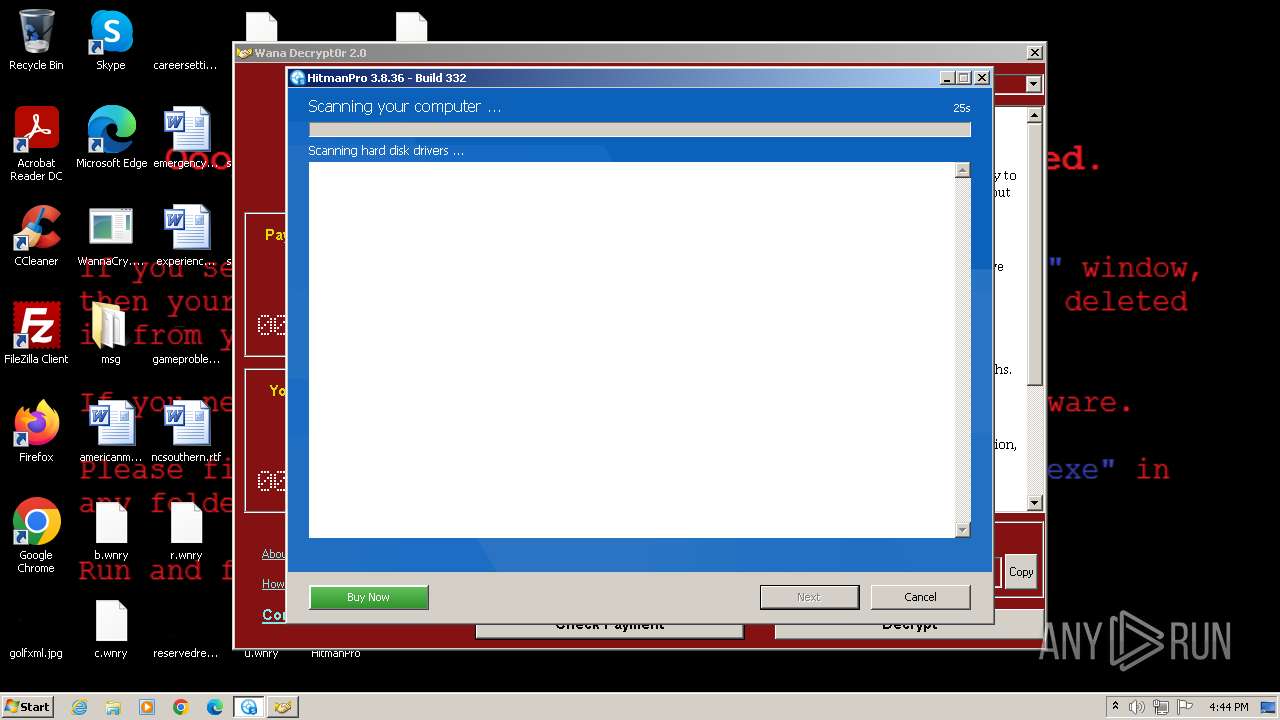Image resolution: width=1280 pixels, height=720 pixels.
Task: Click the Copy button in Wana Decrypt0r
Action: pyautogui.click(x=1021, y=572)
